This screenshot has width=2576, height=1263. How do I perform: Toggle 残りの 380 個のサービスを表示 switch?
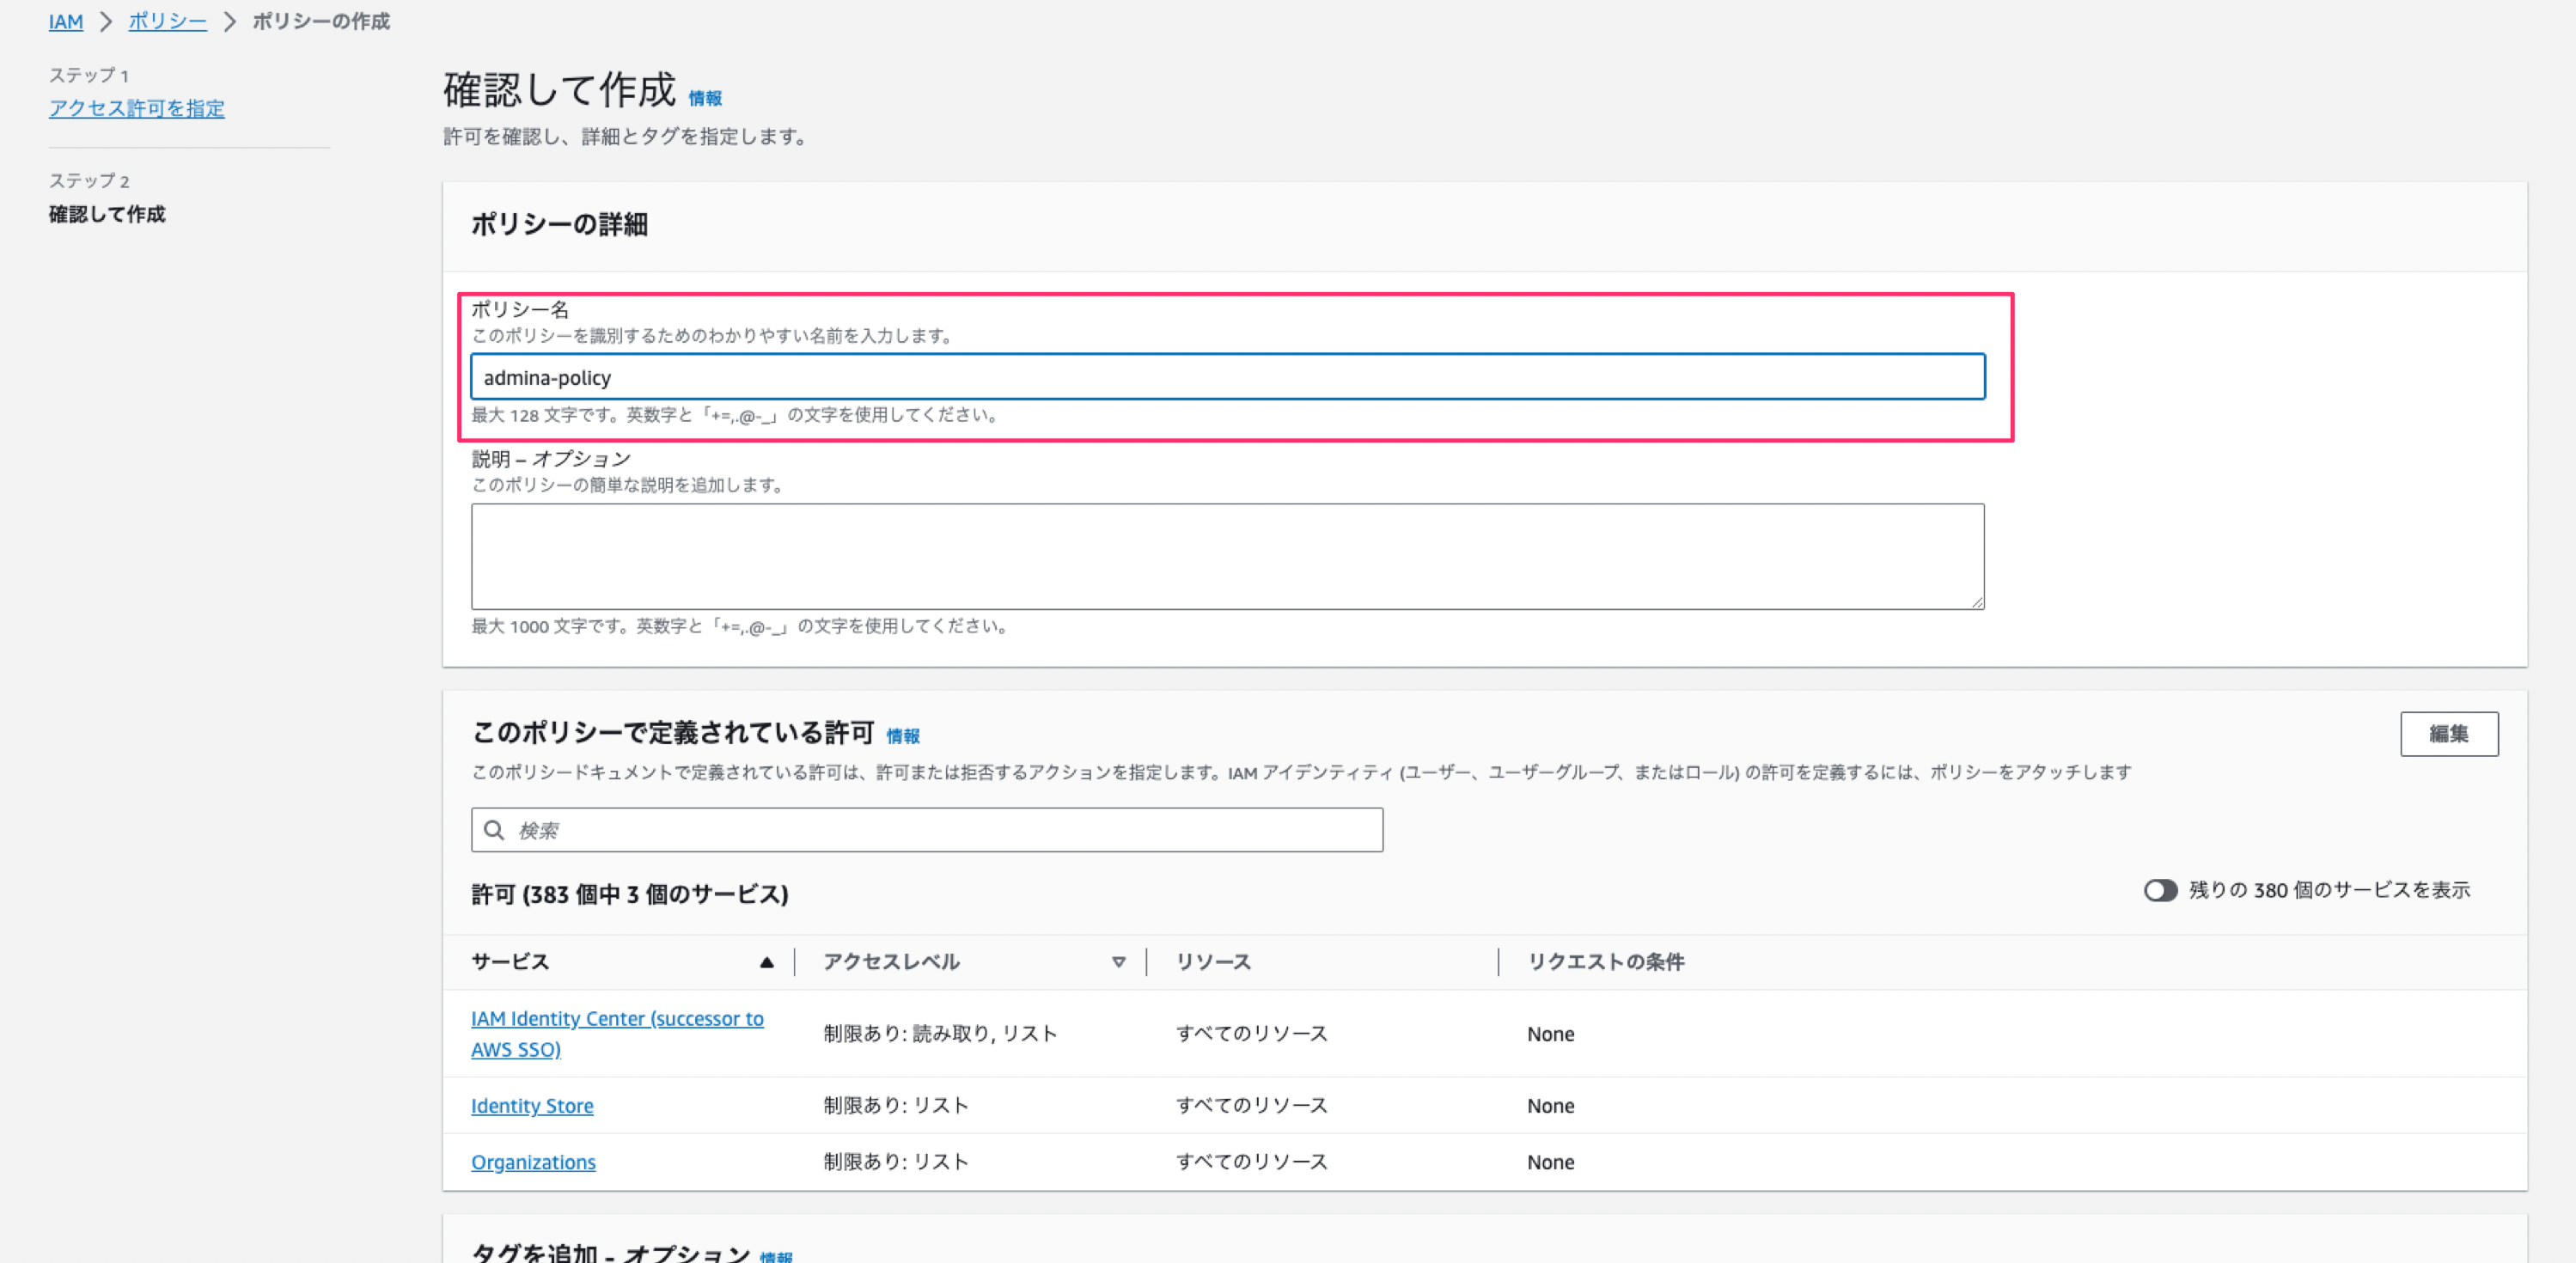[2160, 890]
